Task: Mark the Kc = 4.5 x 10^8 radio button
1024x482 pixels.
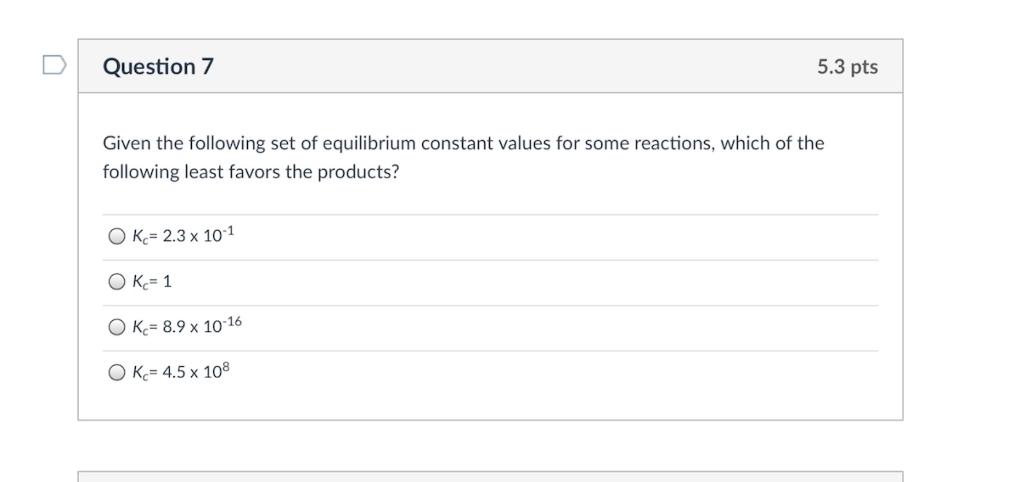Action: point(117,373)
